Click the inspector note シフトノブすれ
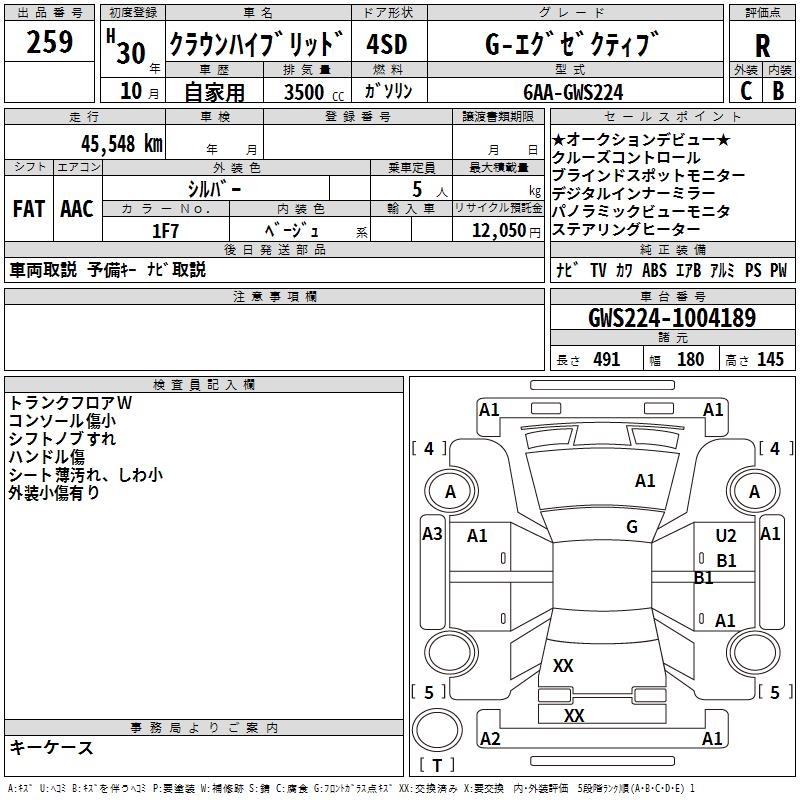 tap(62, 438)
